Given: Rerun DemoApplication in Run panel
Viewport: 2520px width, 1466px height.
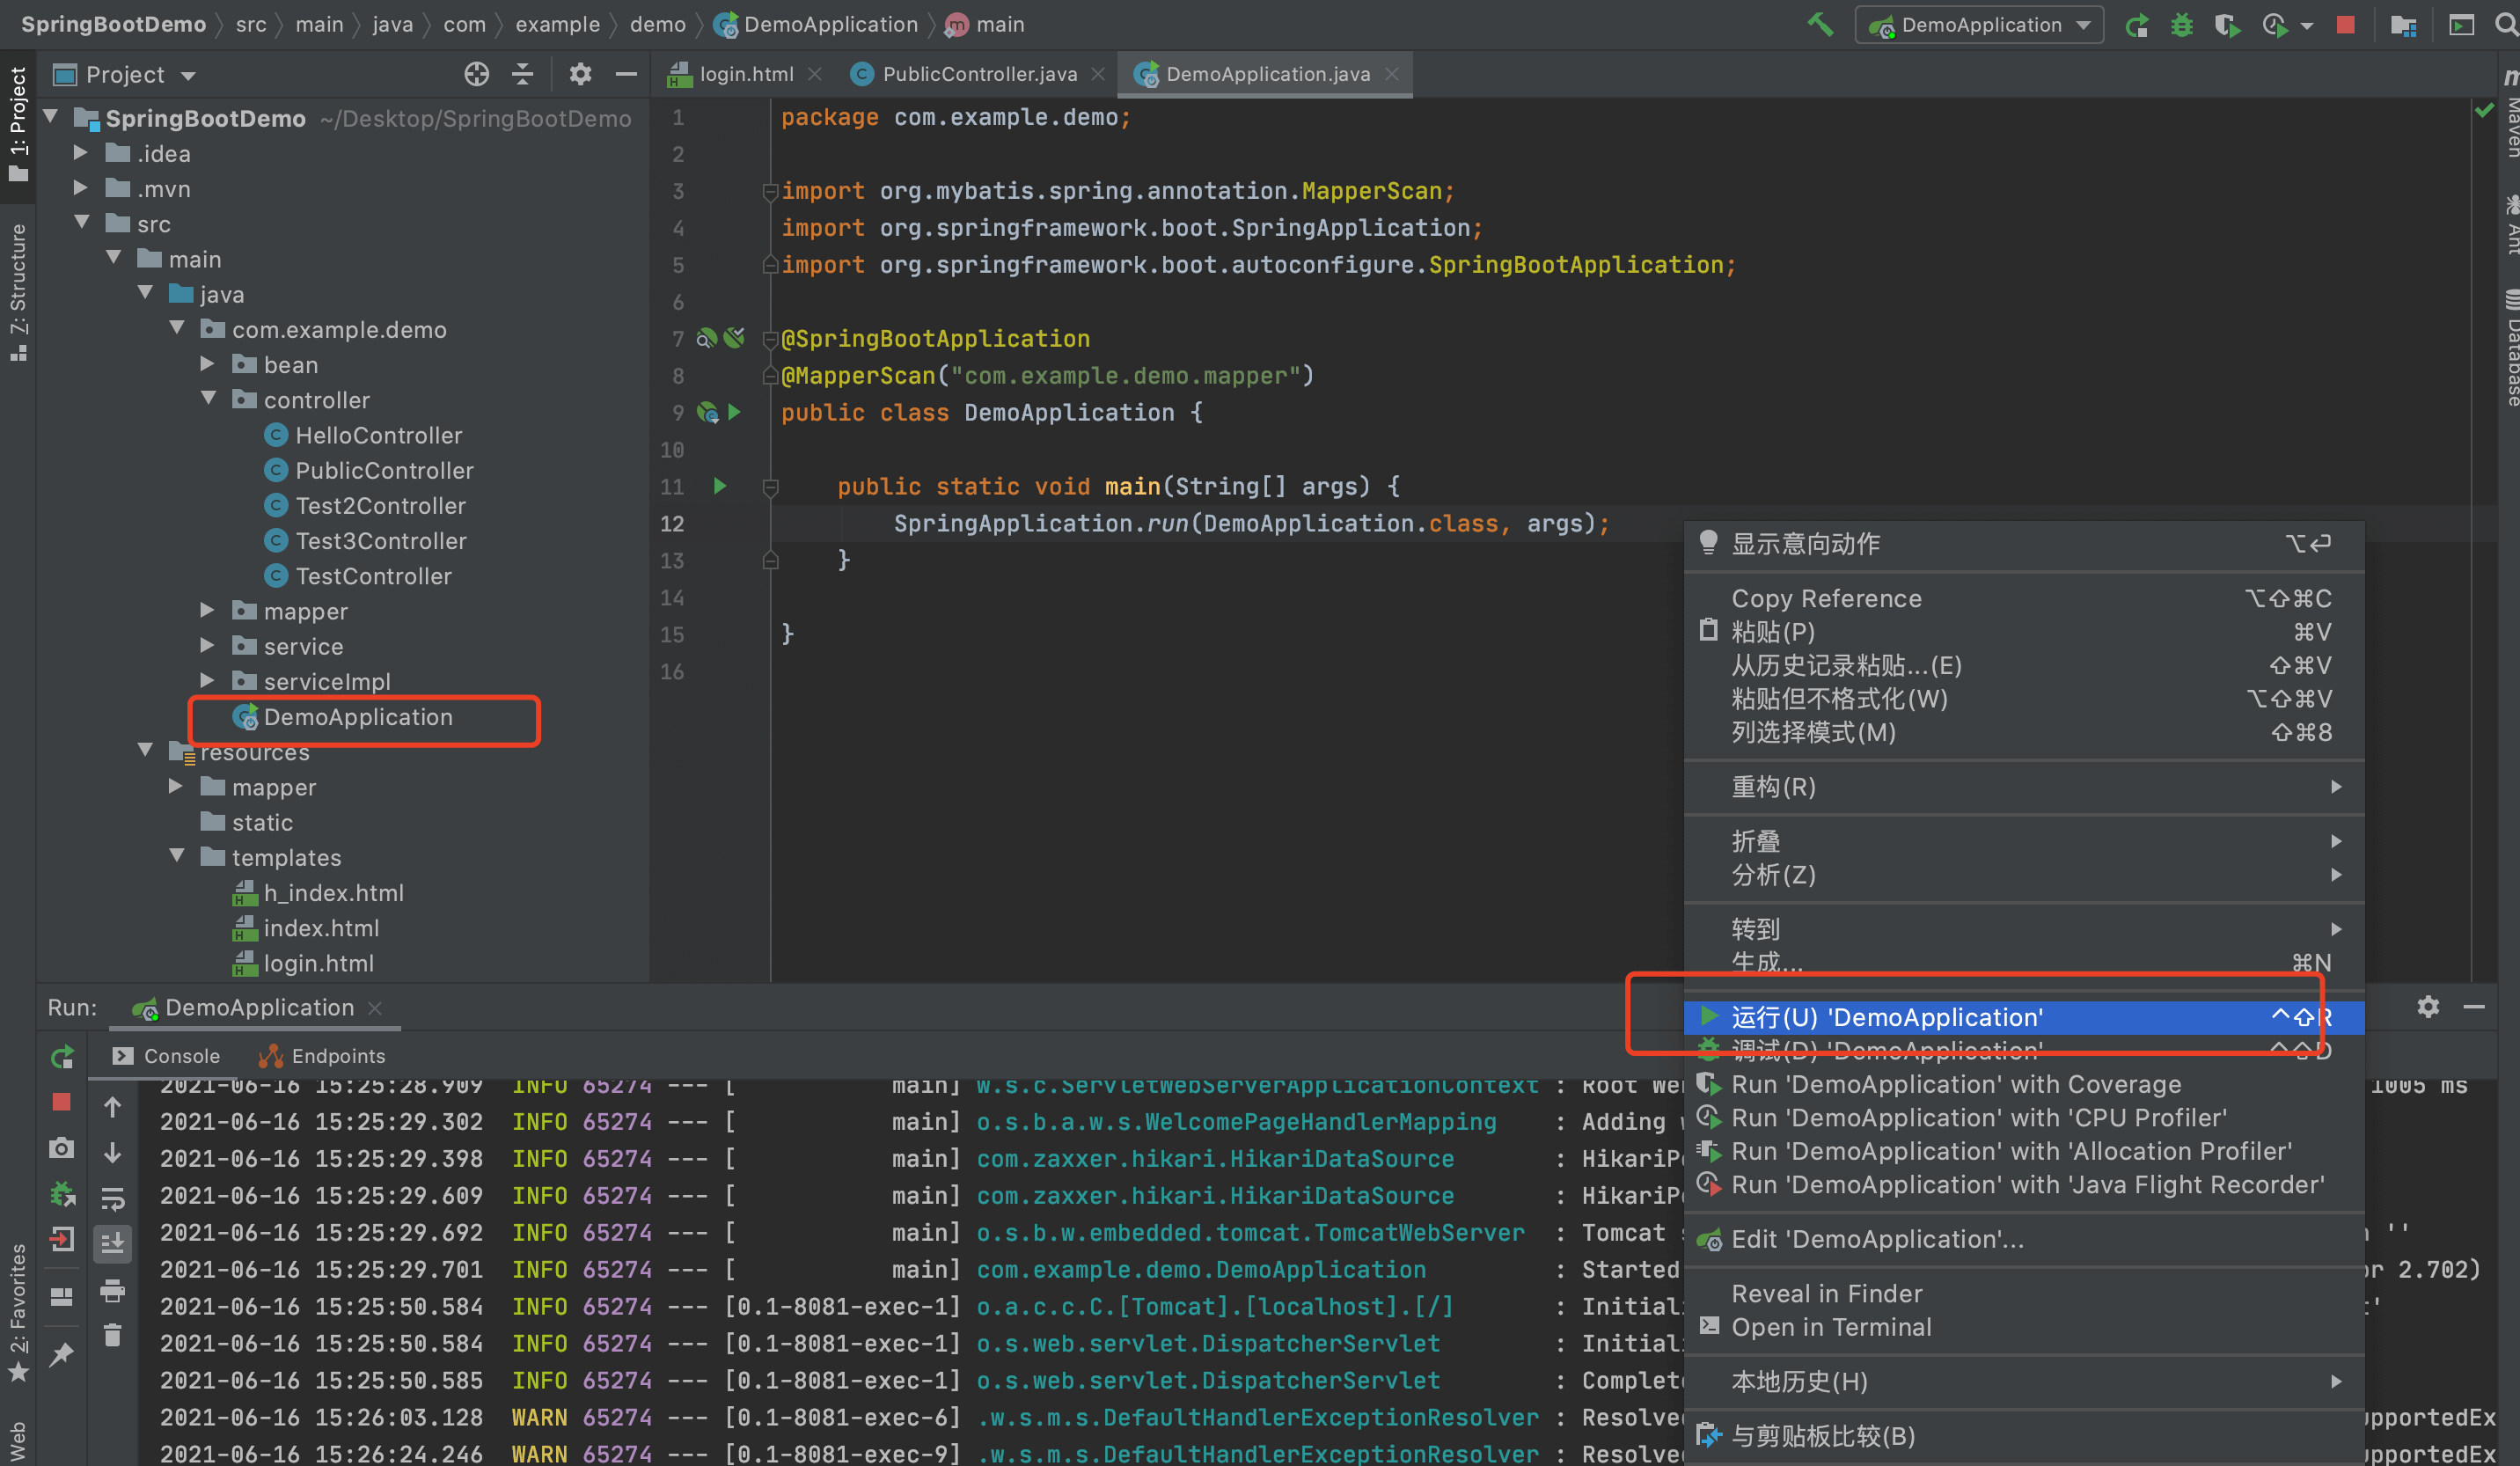Looking at the screenshot, I should (x=62, y=1056).
